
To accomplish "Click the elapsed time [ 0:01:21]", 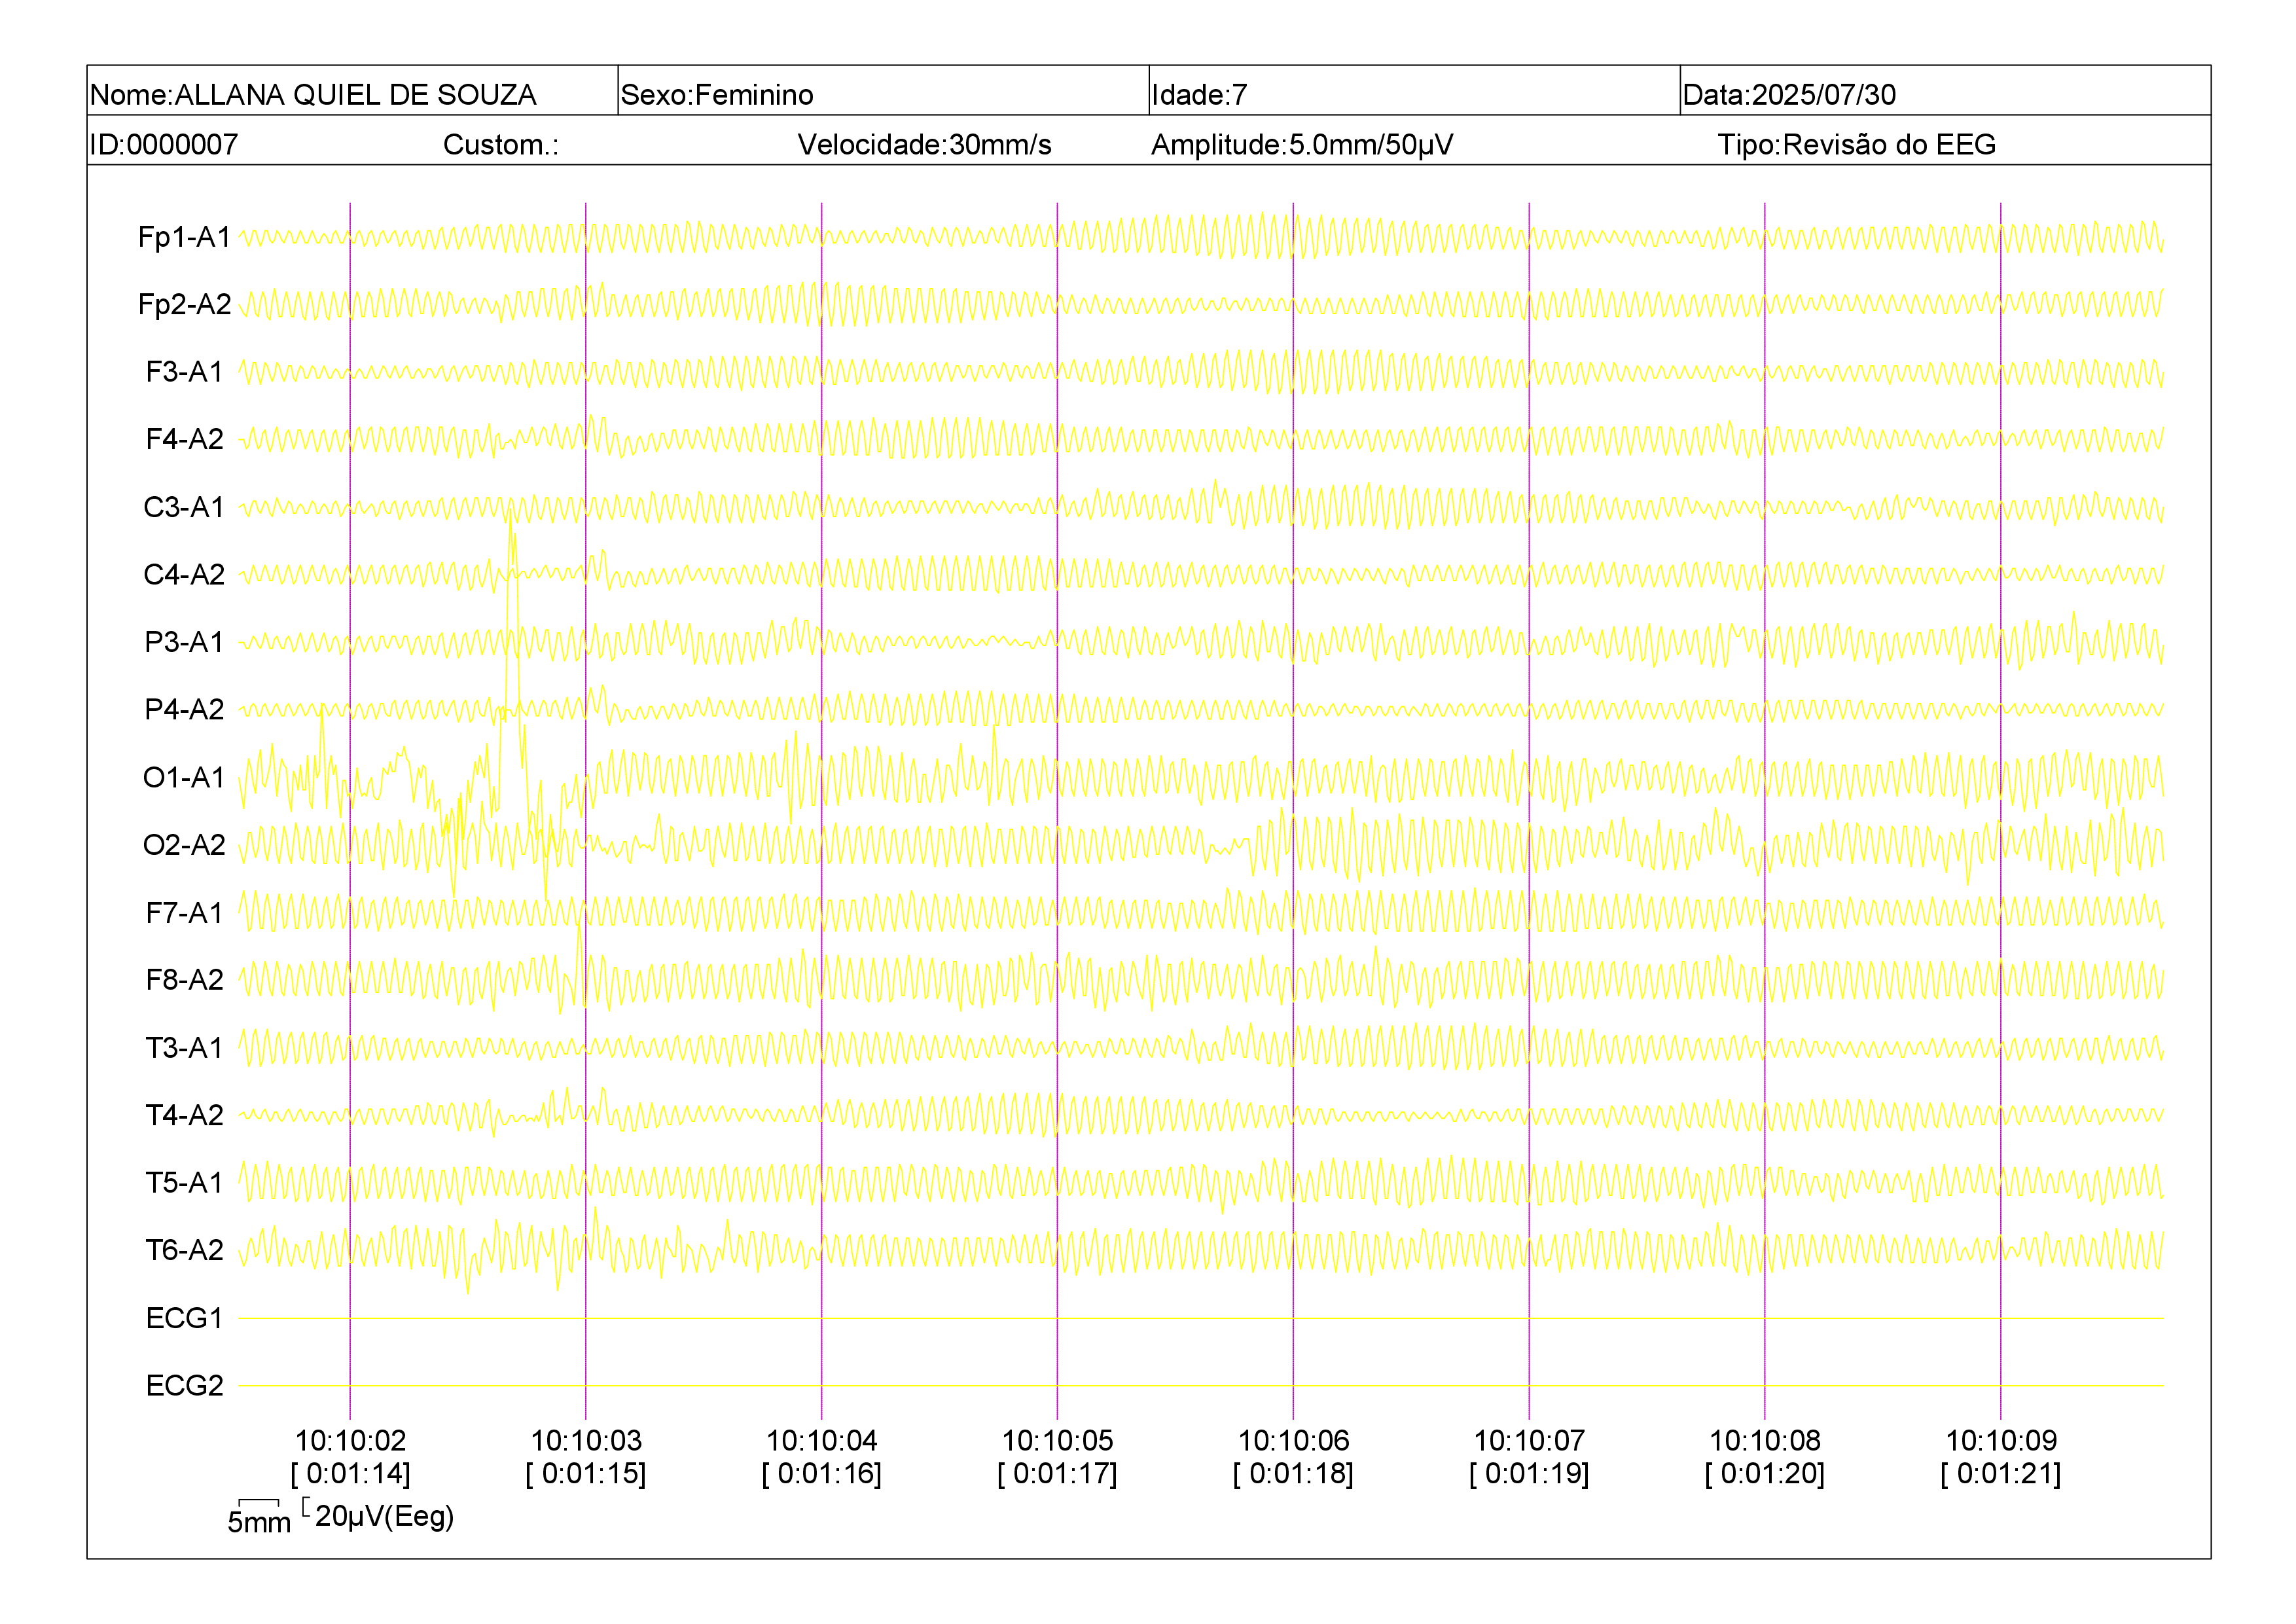I will click(2001, 1473).
